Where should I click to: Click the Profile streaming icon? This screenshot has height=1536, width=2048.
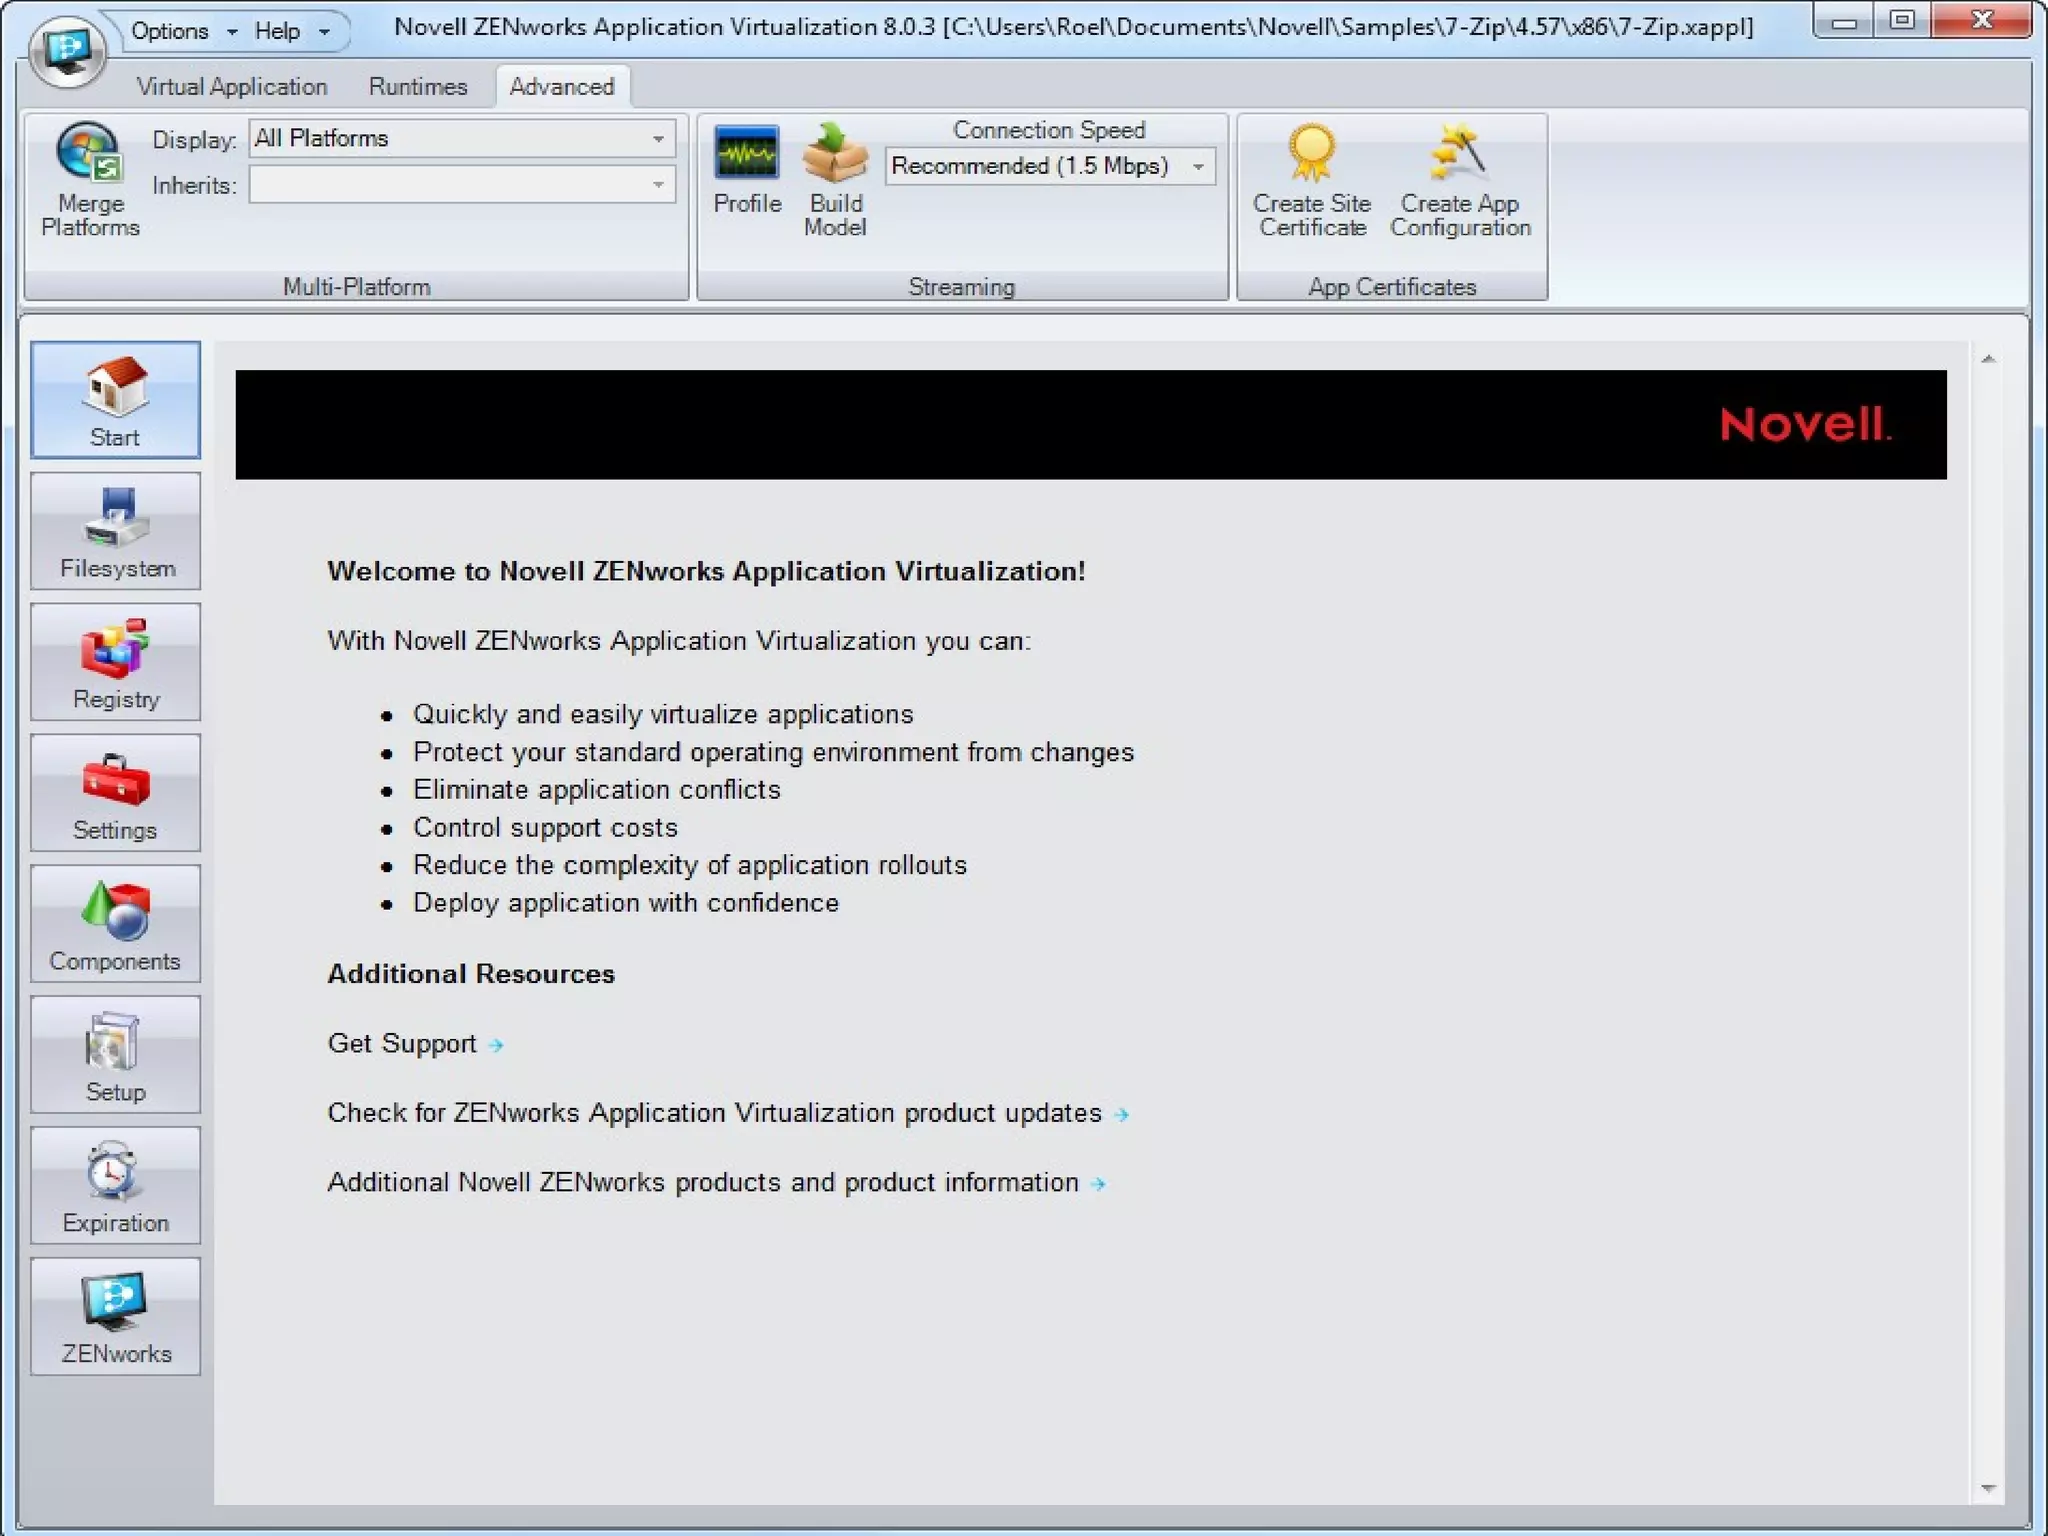point(747,170)
